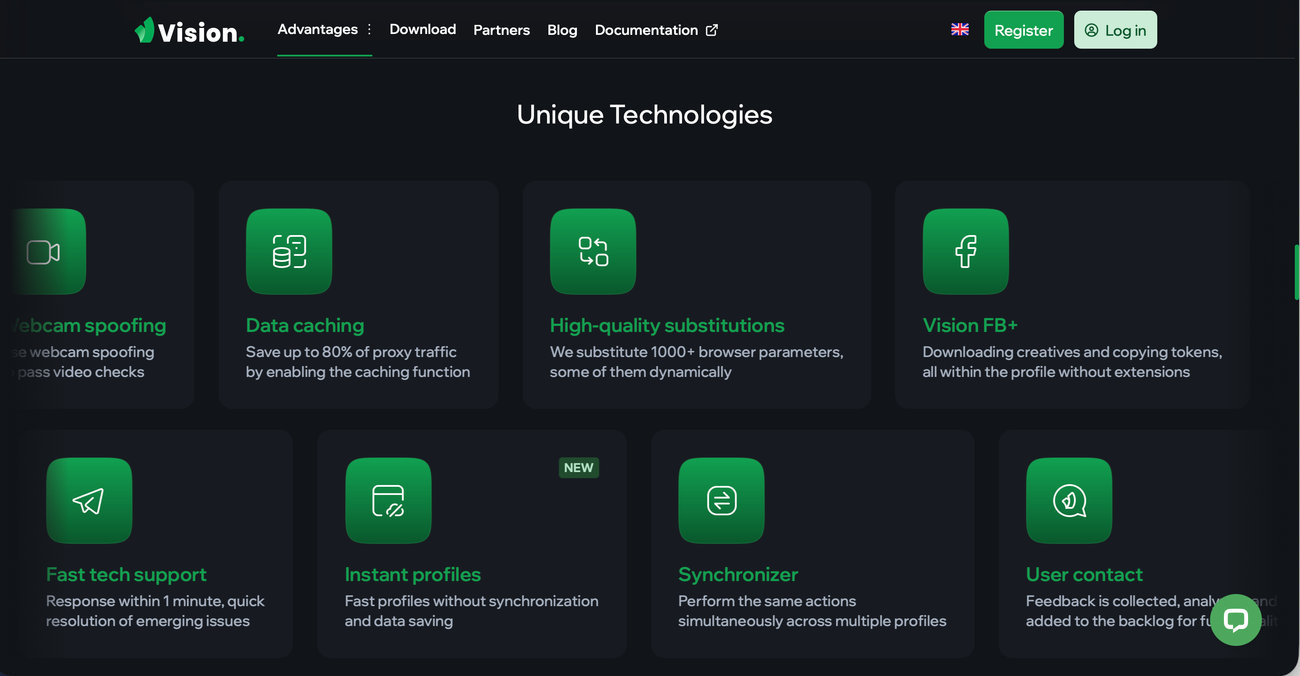Viewport: 1300px width, 676px height.
Task: Click the Vision logo in header
Action: tap(189, 31)
